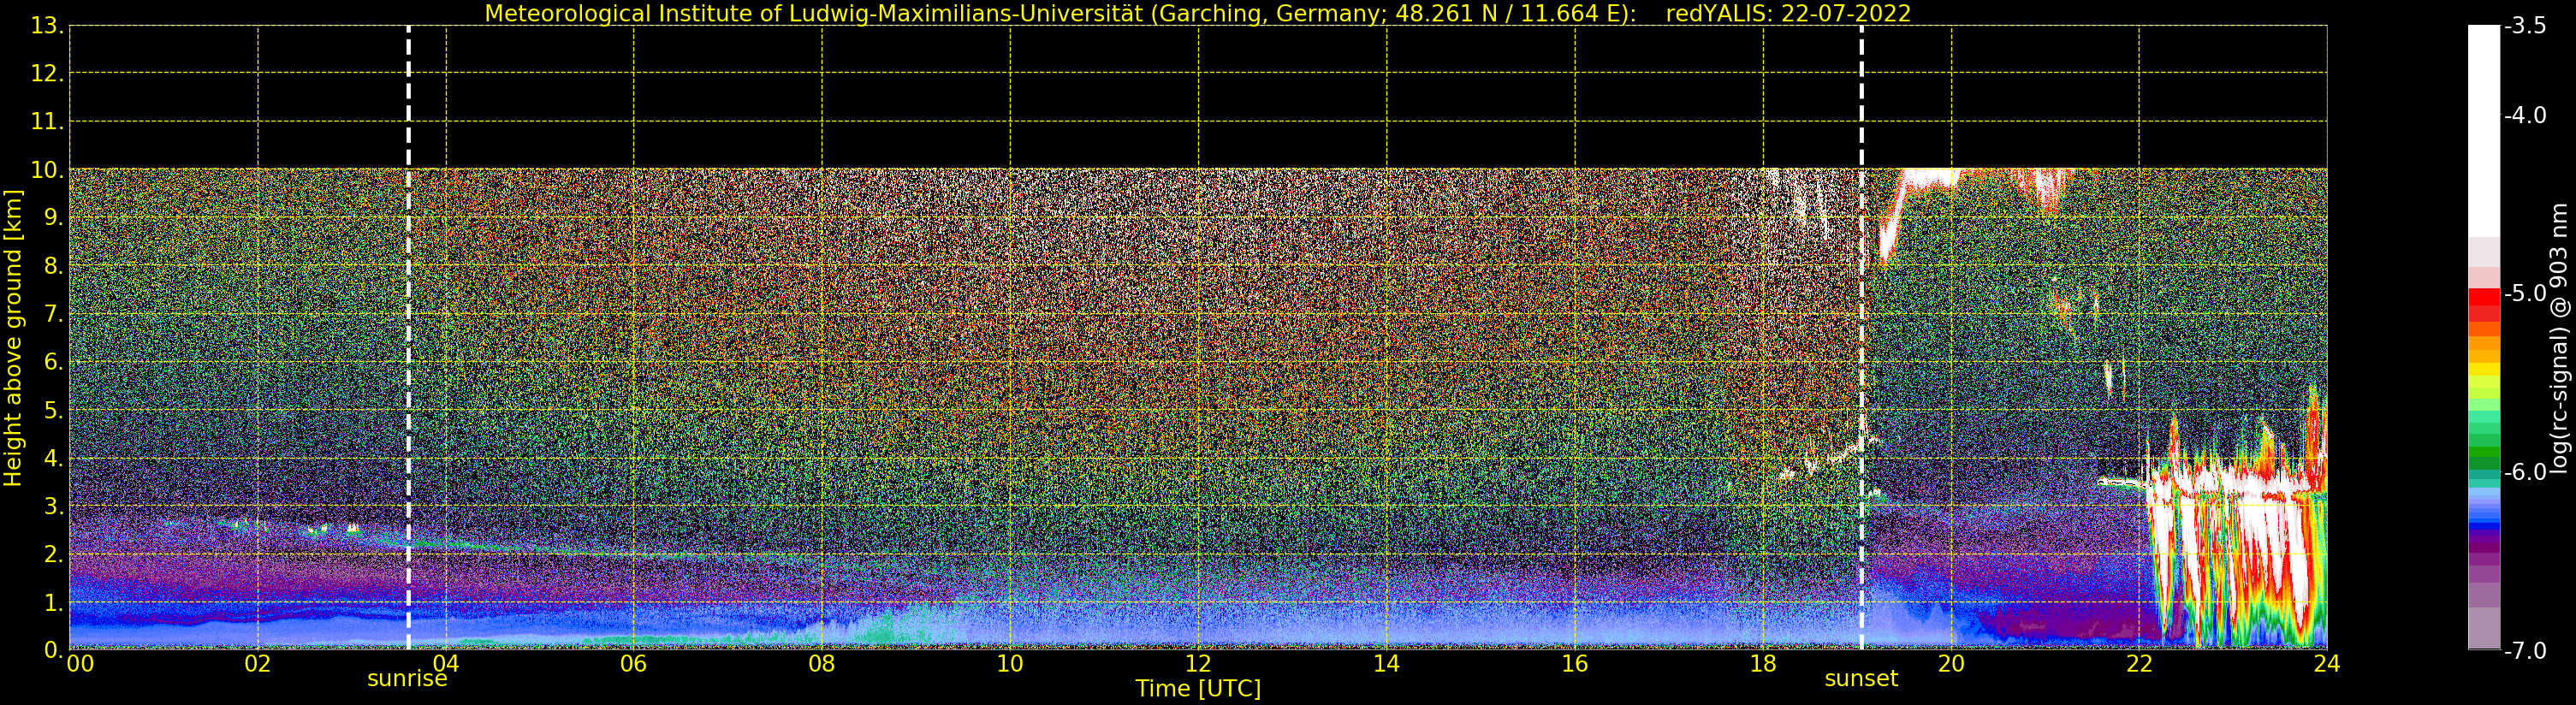This screenshot has height=705, width=2576.
Task: Click the height axis tick '7.'
Action: [52, 314]
